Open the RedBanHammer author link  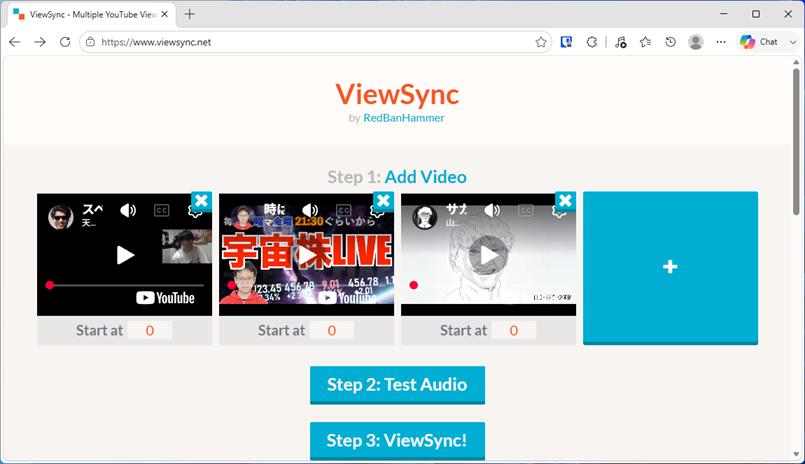404,118
